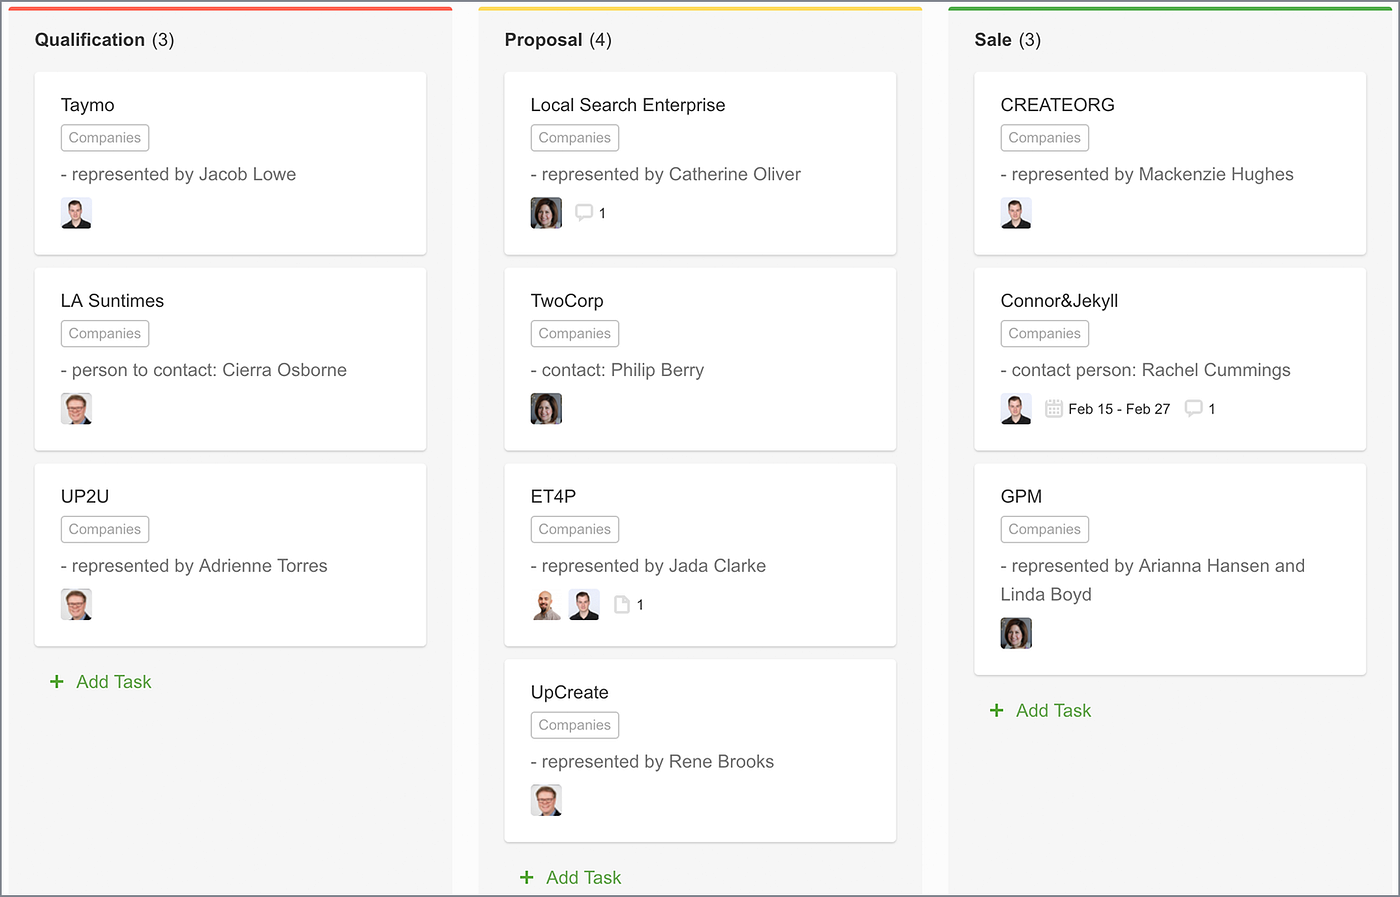Click the date range Feb 15 - Feb 27
Viewport: 1400px width, 897px height.
[x=1119, y=408]
